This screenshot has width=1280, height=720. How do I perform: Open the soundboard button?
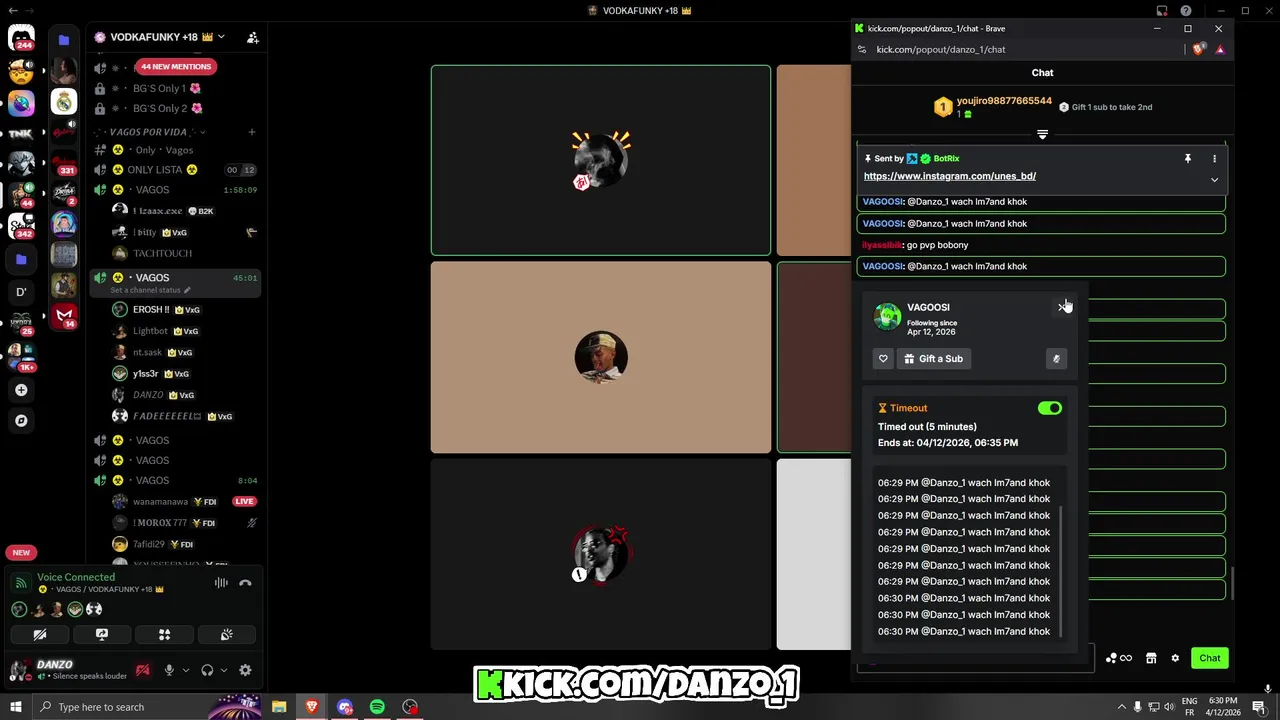click(227, 634)
